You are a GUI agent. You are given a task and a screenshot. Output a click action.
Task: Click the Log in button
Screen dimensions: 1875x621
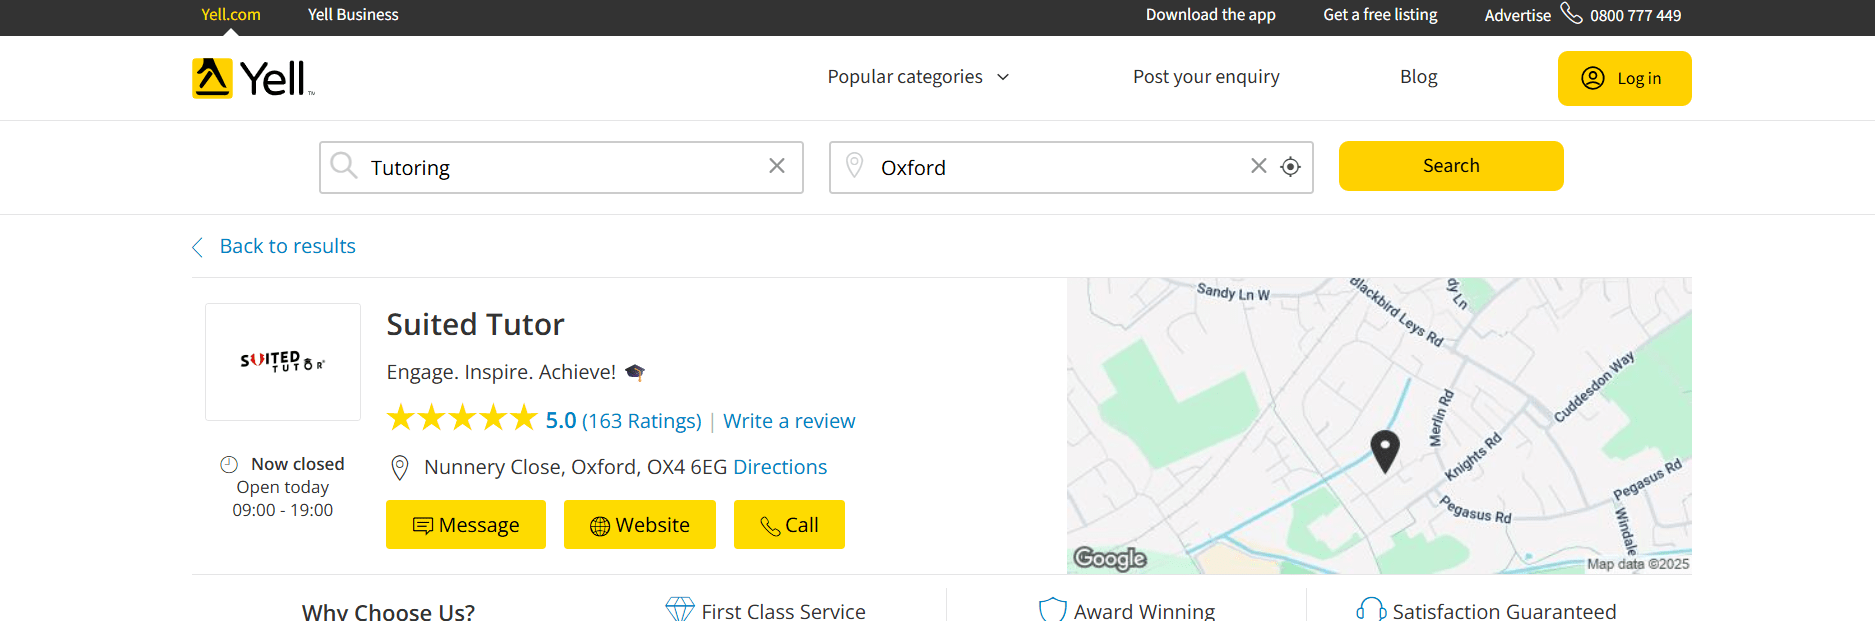[x=1624, y=78]
